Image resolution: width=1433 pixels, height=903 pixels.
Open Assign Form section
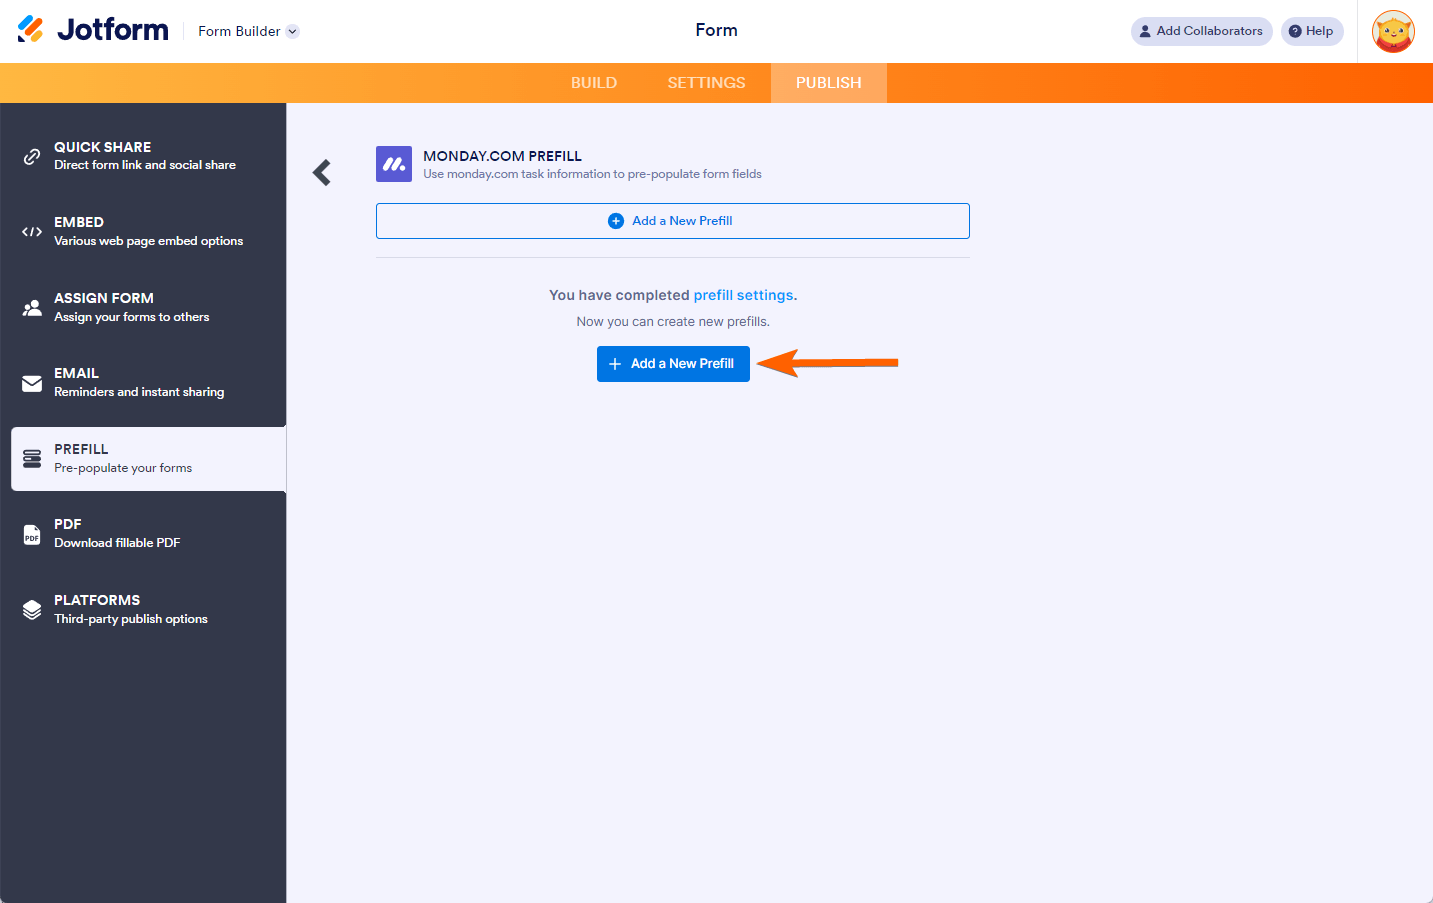148,308
